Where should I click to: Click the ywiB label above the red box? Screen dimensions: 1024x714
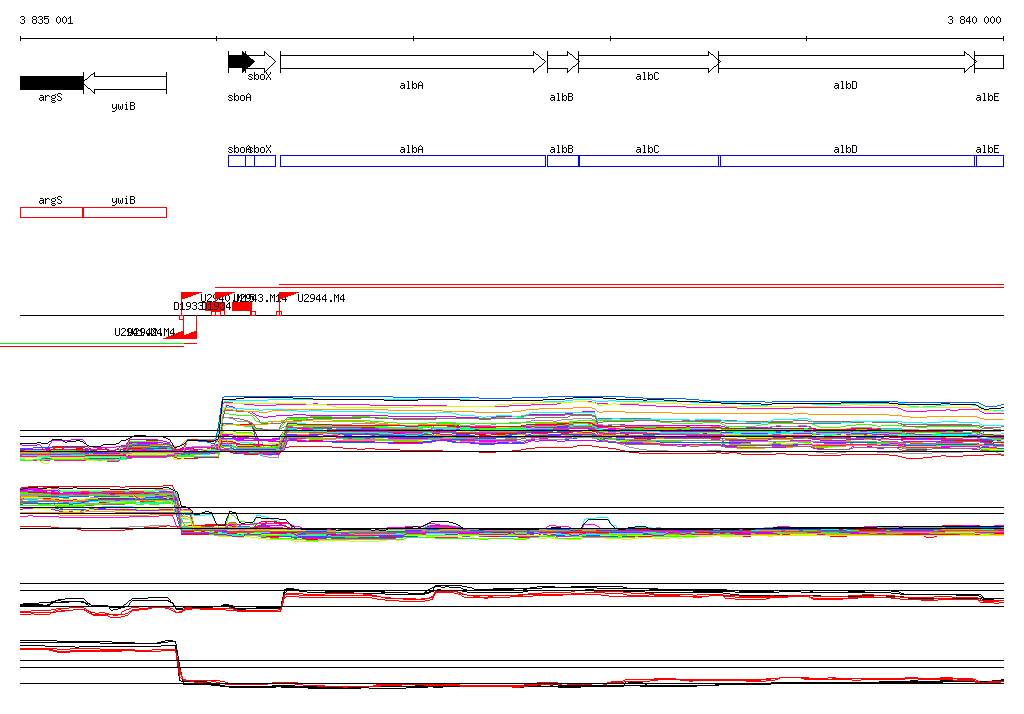pyautogui.click(x=123, y=201)
